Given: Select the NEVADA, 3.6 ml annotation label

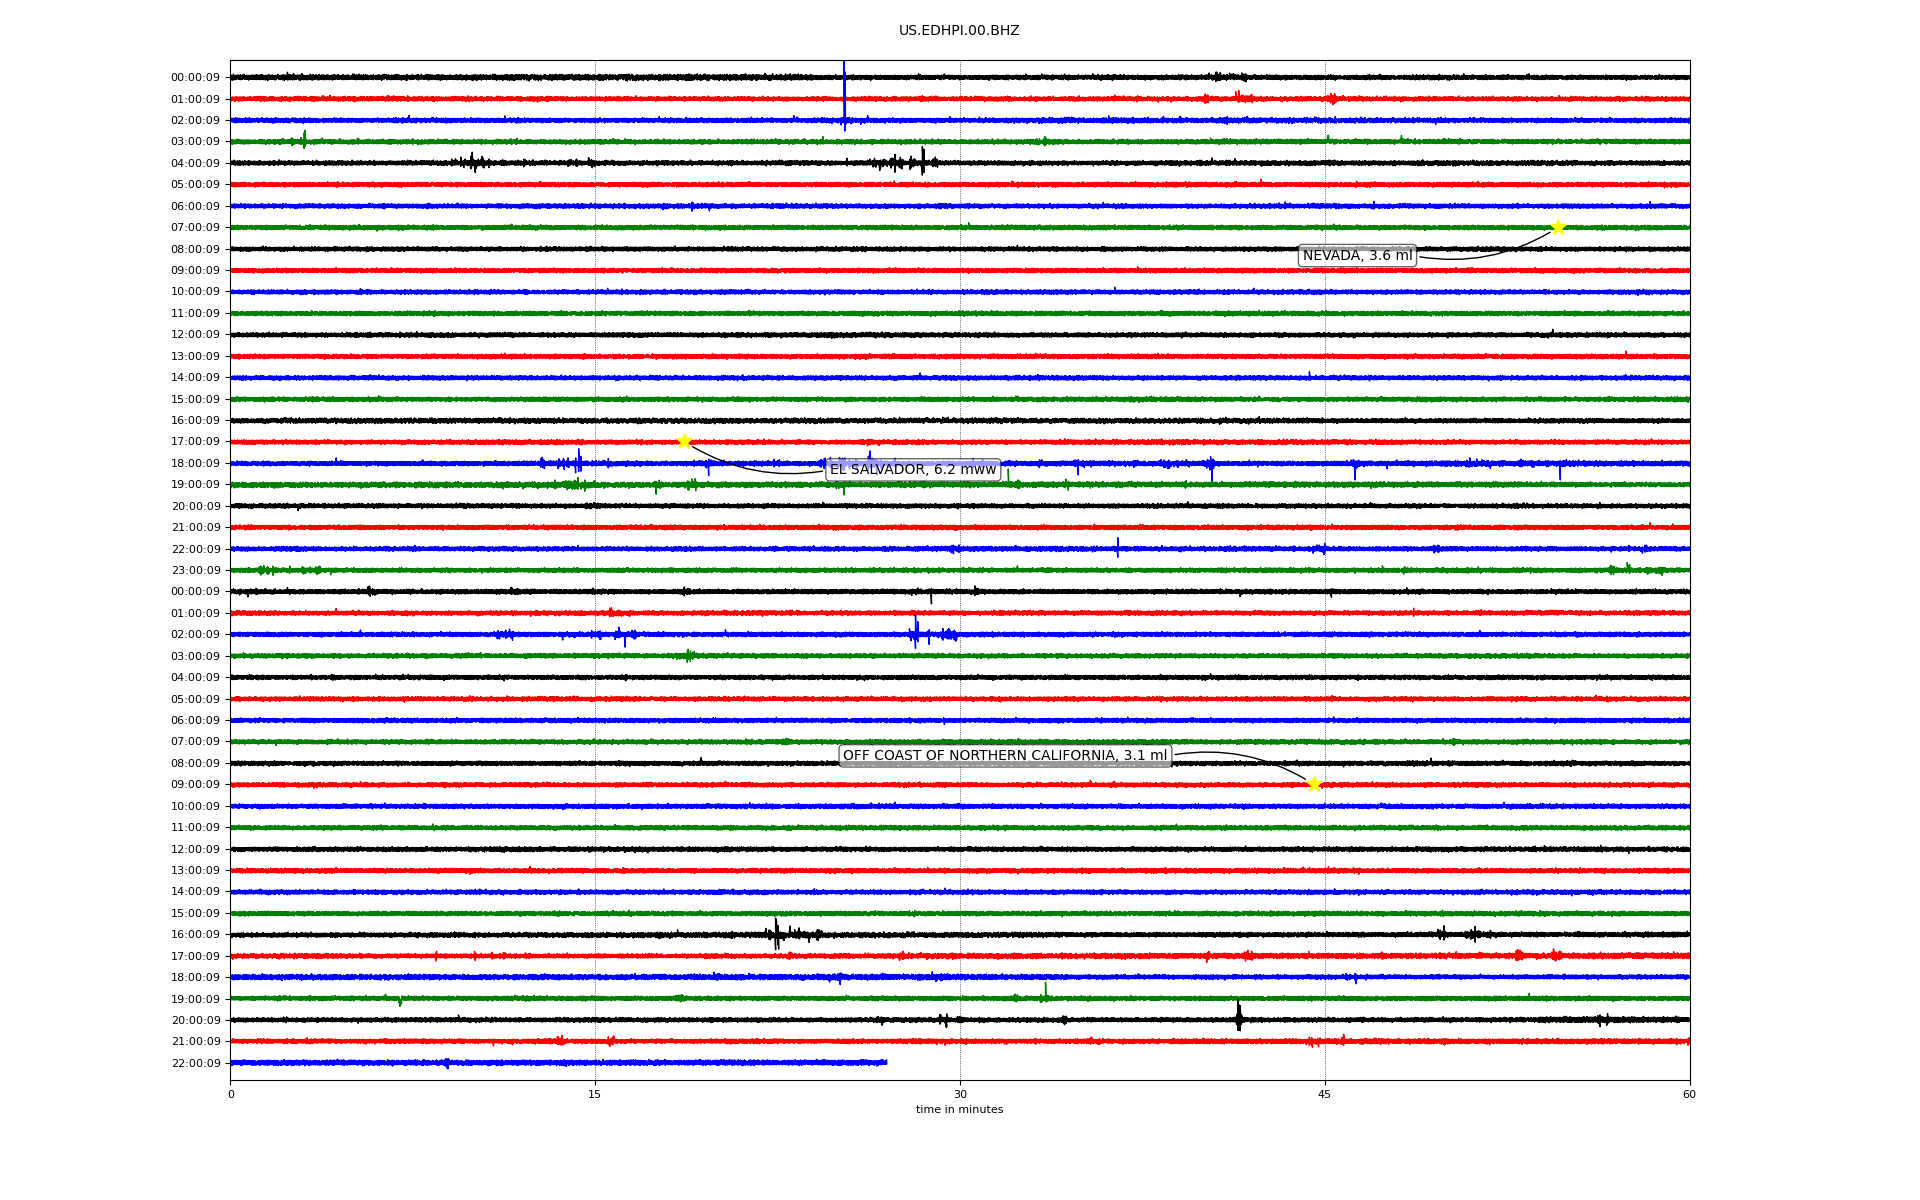Looking at the screenshot, I should 1357,256.
